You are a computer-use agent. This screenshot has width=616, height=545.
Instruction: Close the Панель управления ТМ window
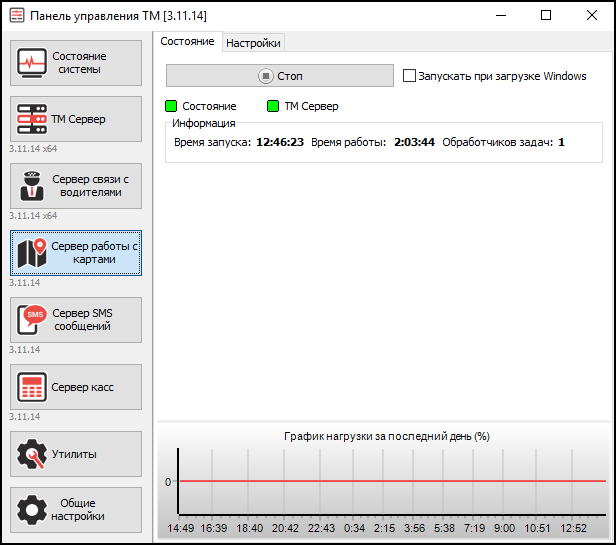click(x=592, y=16)
